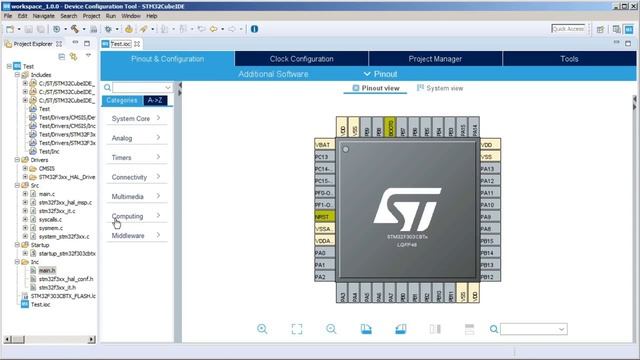Click the Test.ioc tab file icon
This screenshot has width=640, height=360.
tap(105, 44)
